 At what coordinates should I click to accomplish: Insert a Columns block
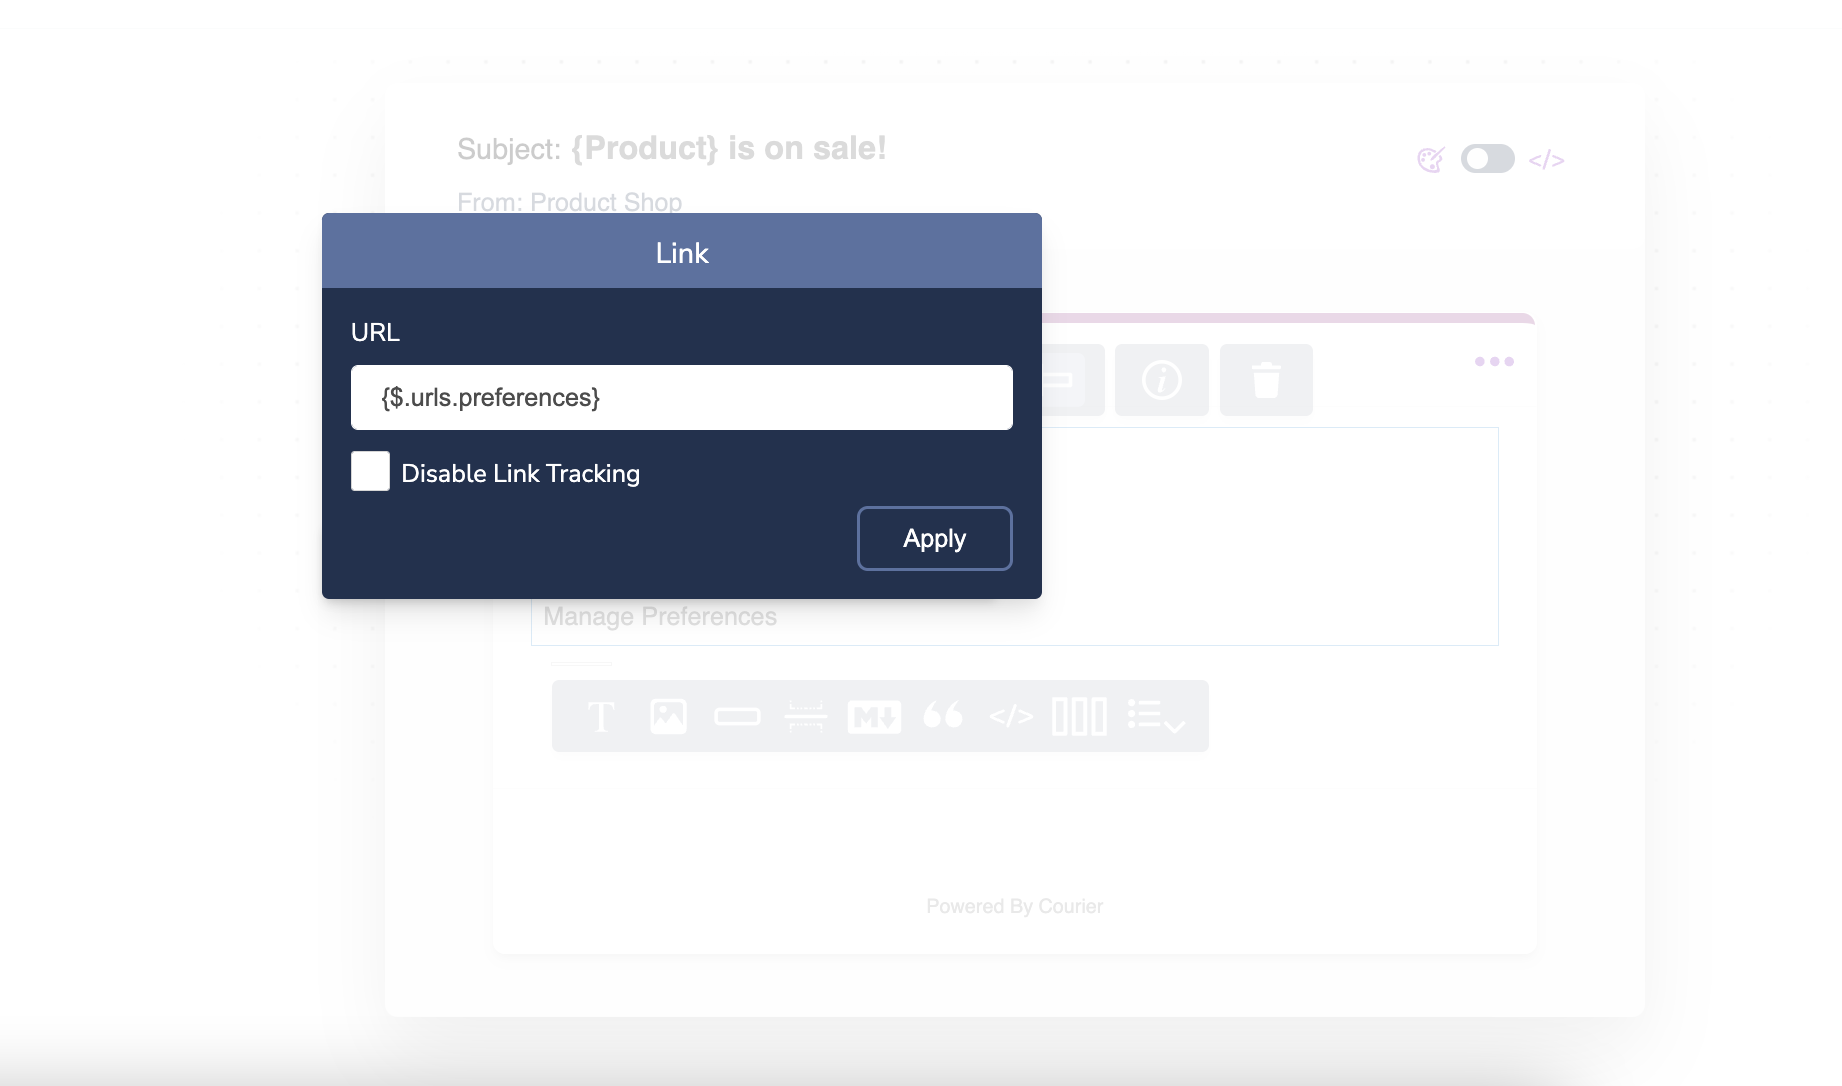pyautogui.click(x=1080, y=715)
